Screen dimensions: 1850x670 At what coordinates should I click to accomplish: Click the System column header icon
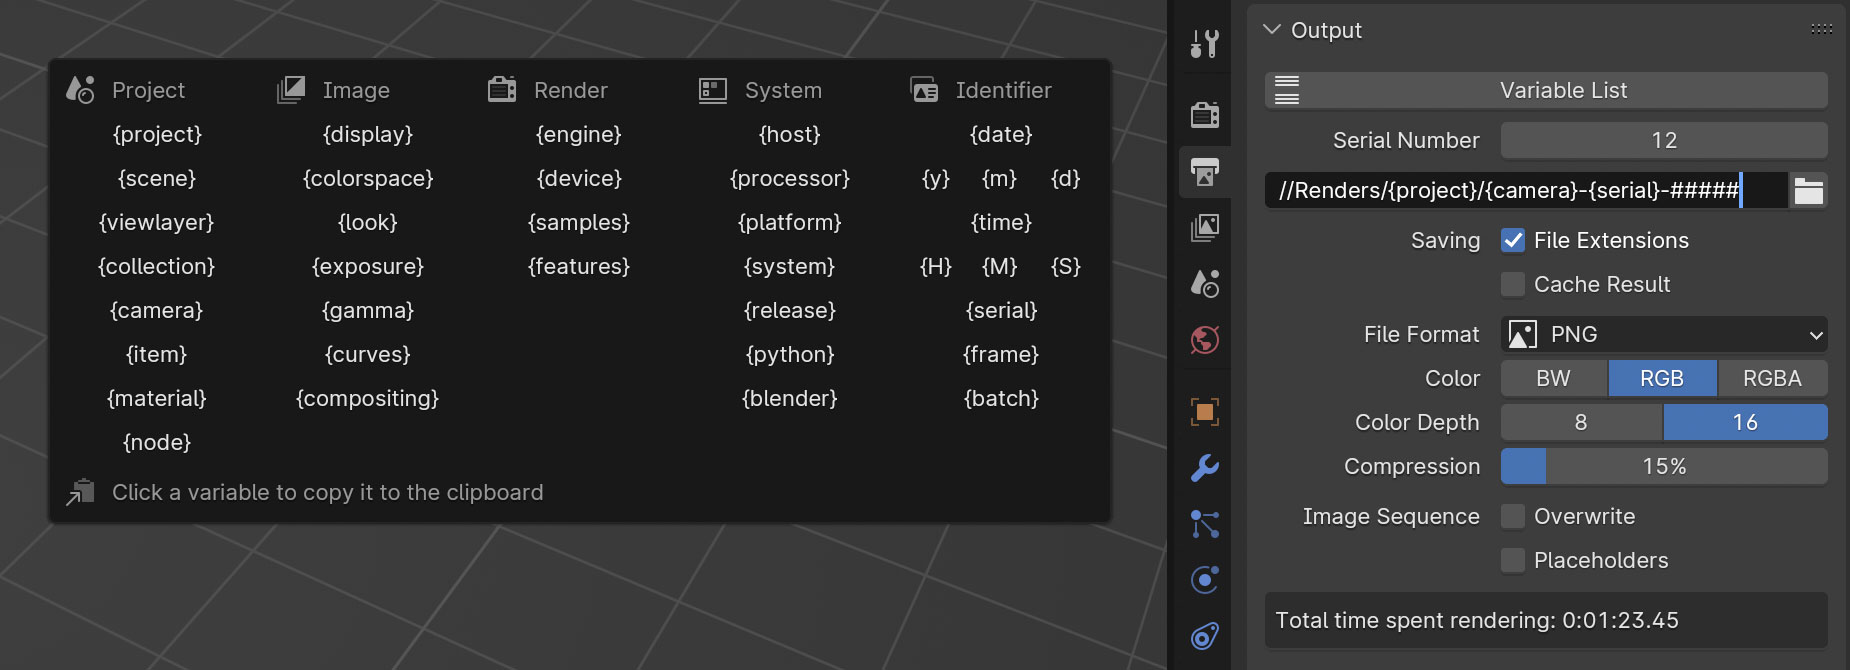(713, 90)
